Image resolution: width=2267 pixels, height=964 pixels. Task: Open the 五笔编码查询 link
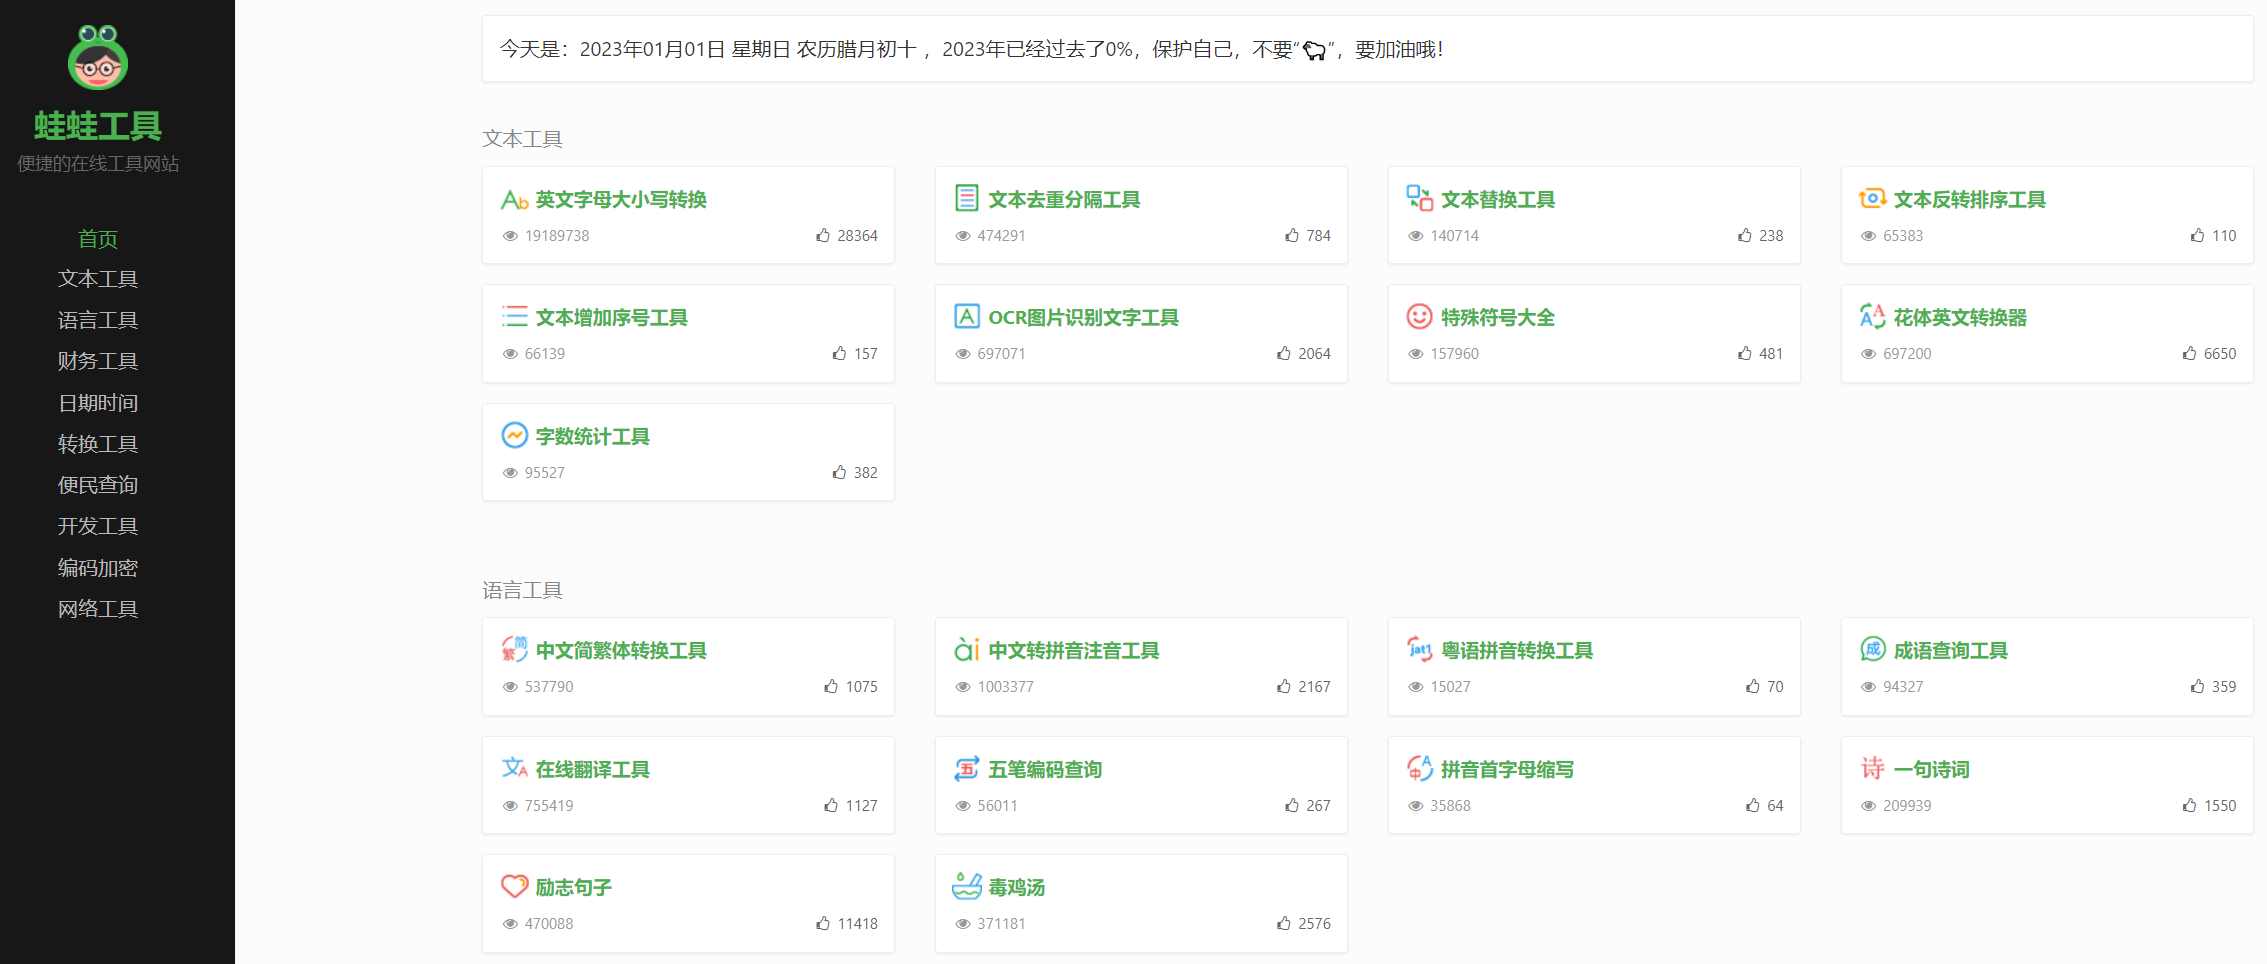click(1044, 769)
